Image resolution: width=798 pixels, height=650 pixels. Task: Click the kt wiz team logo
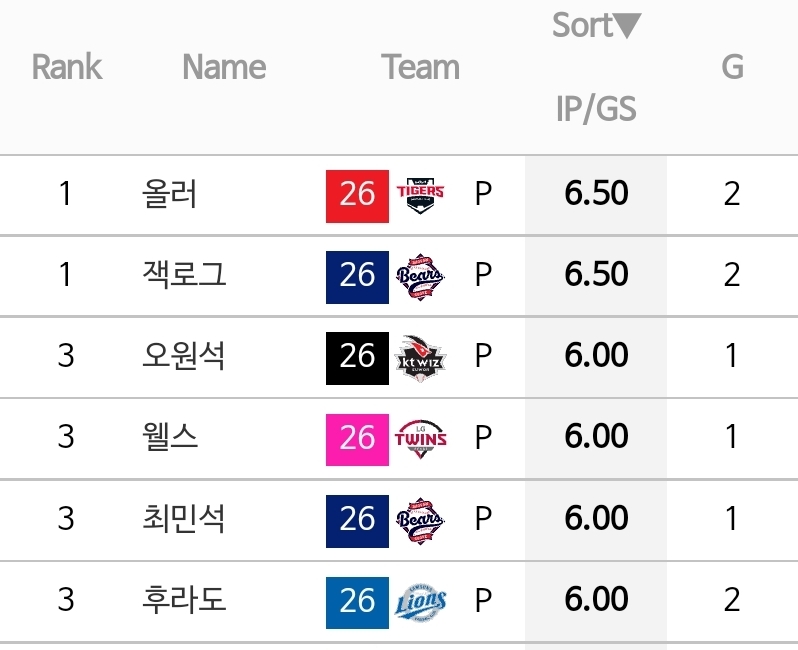[x=420, y=358]
